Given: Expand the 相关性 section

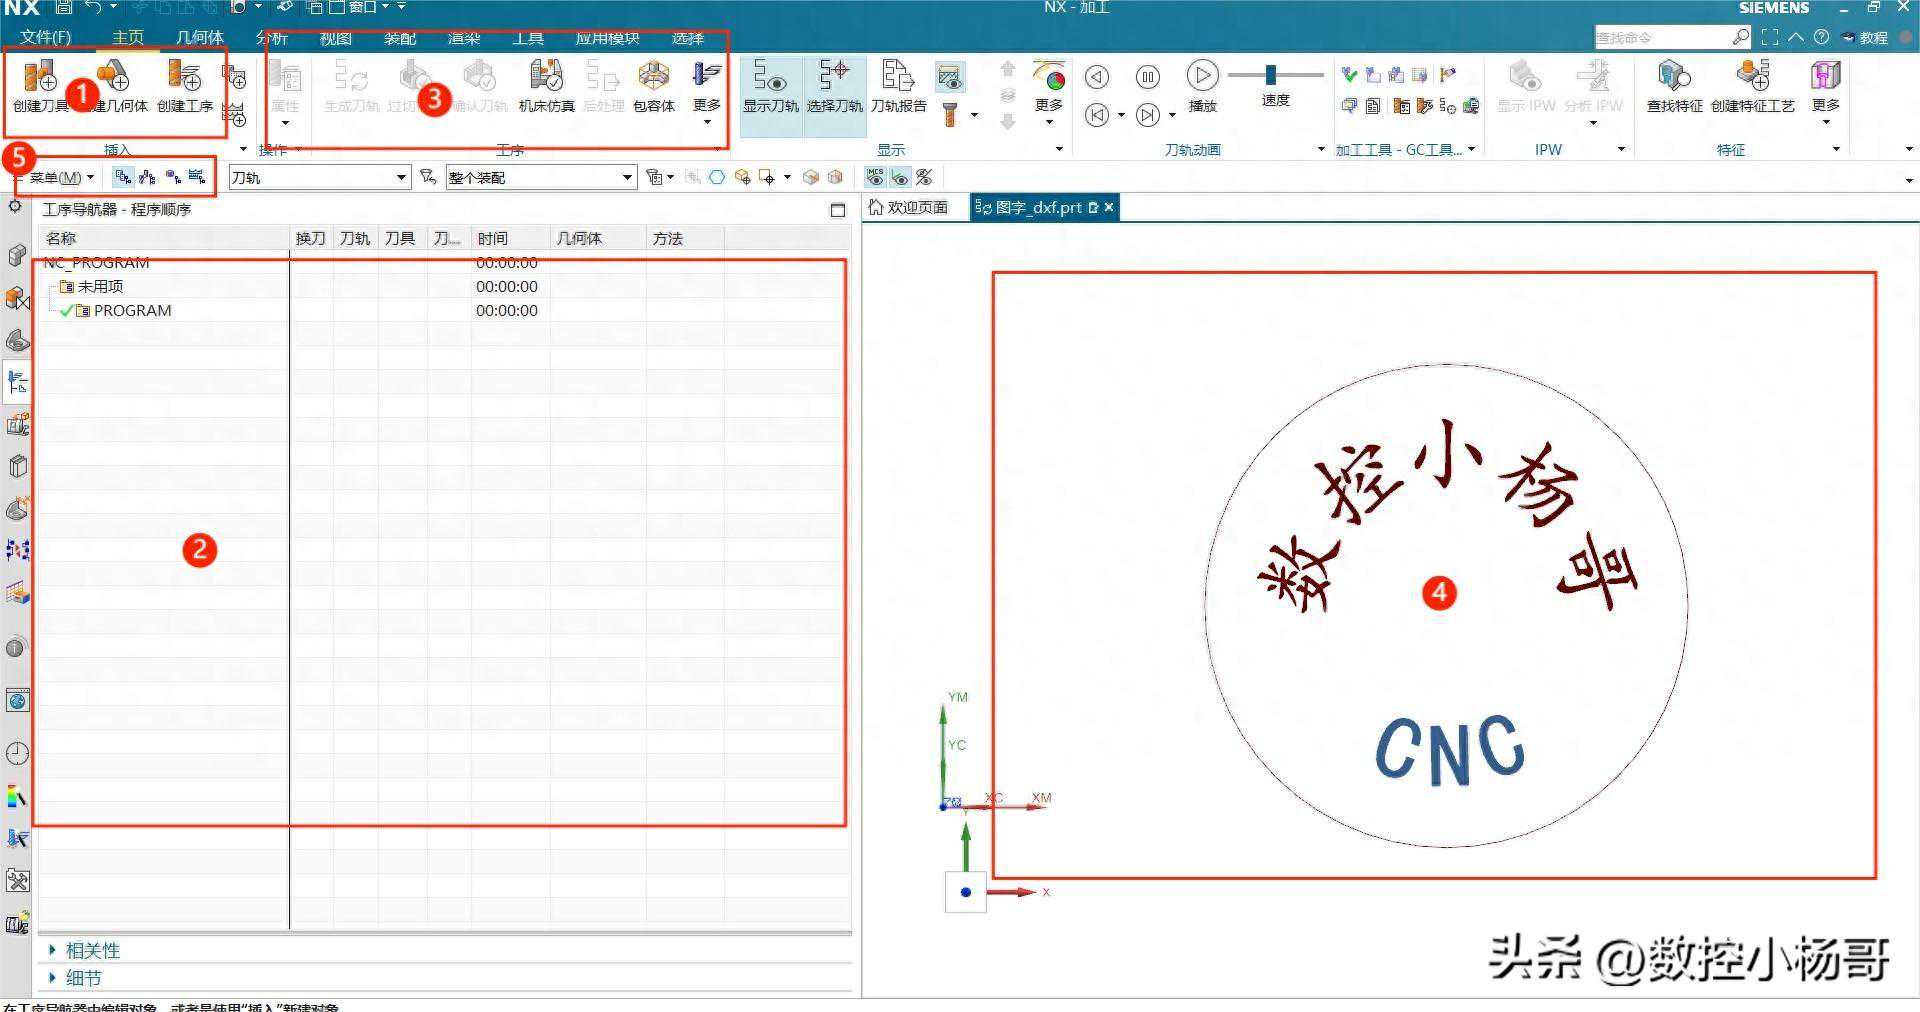Looking at the screenshot, I should click(x=92, y=950).
